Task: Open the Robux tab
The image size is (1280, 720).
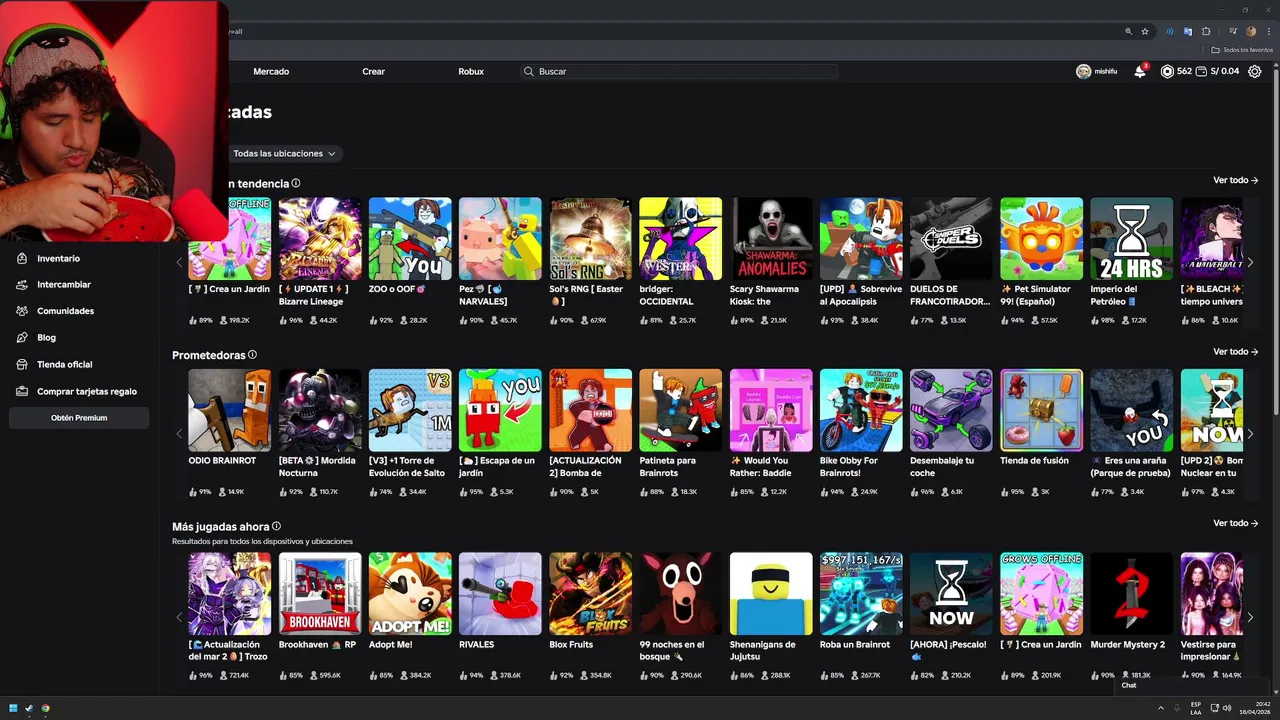Action: [x=471, y=72]
